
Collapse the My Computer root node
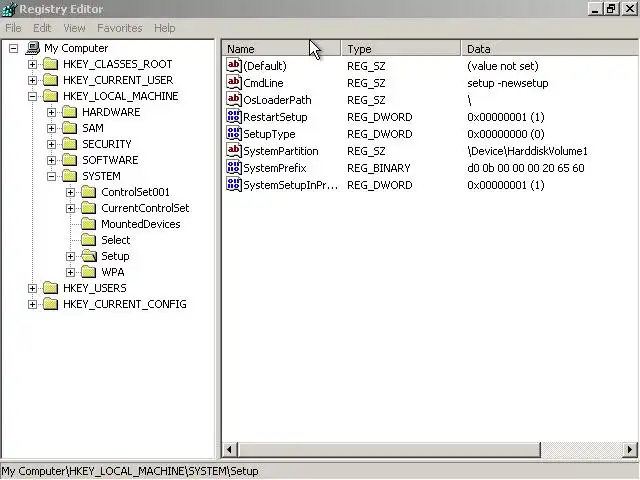click(x=13, y=48)
